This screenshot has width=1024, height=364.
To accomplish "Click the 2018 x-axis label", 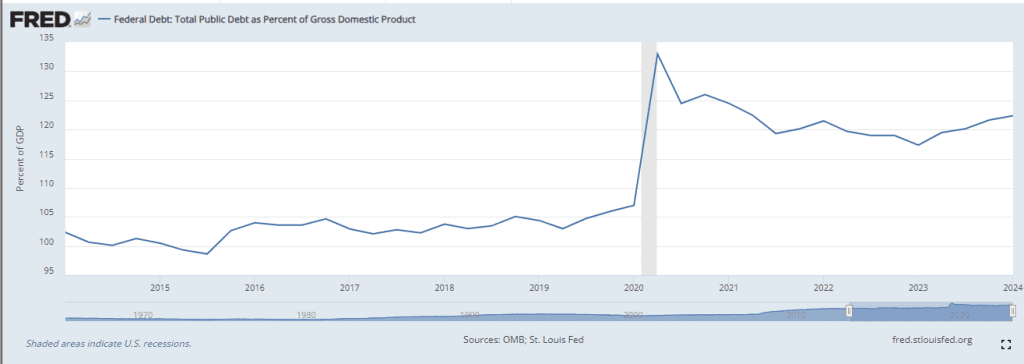I will 444,288.
